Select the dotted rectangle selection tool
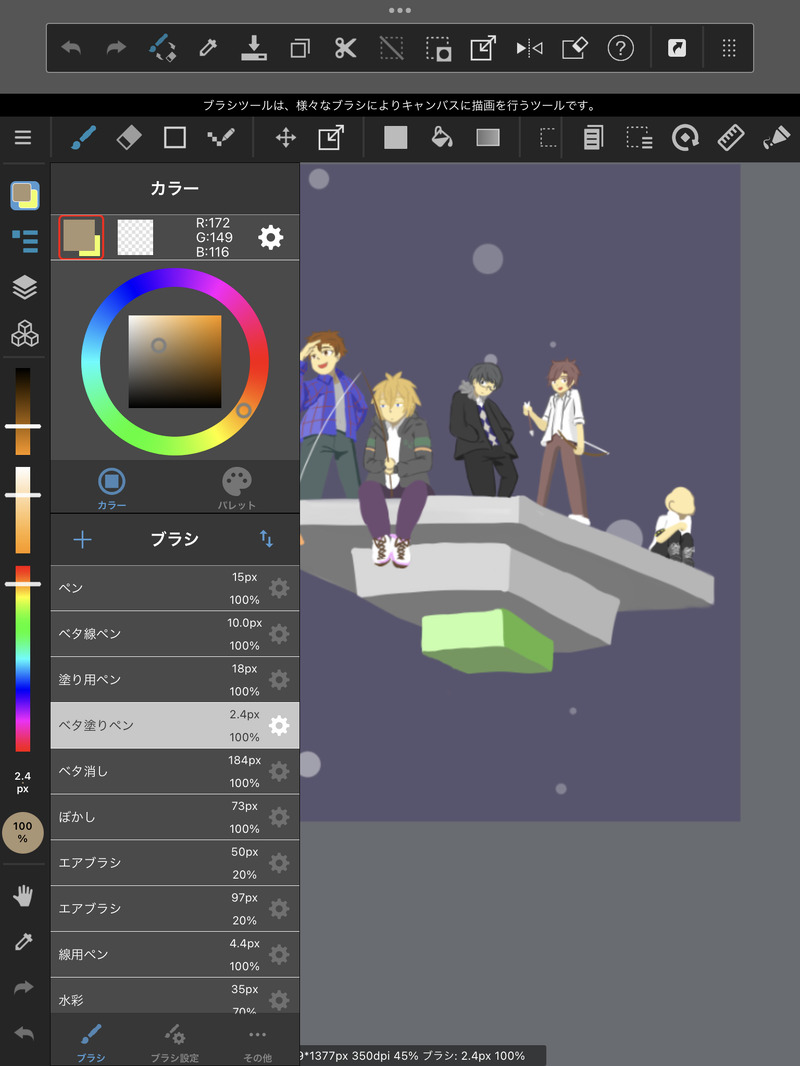This screenshot has height=1066, width=800. tap(548, 137)
